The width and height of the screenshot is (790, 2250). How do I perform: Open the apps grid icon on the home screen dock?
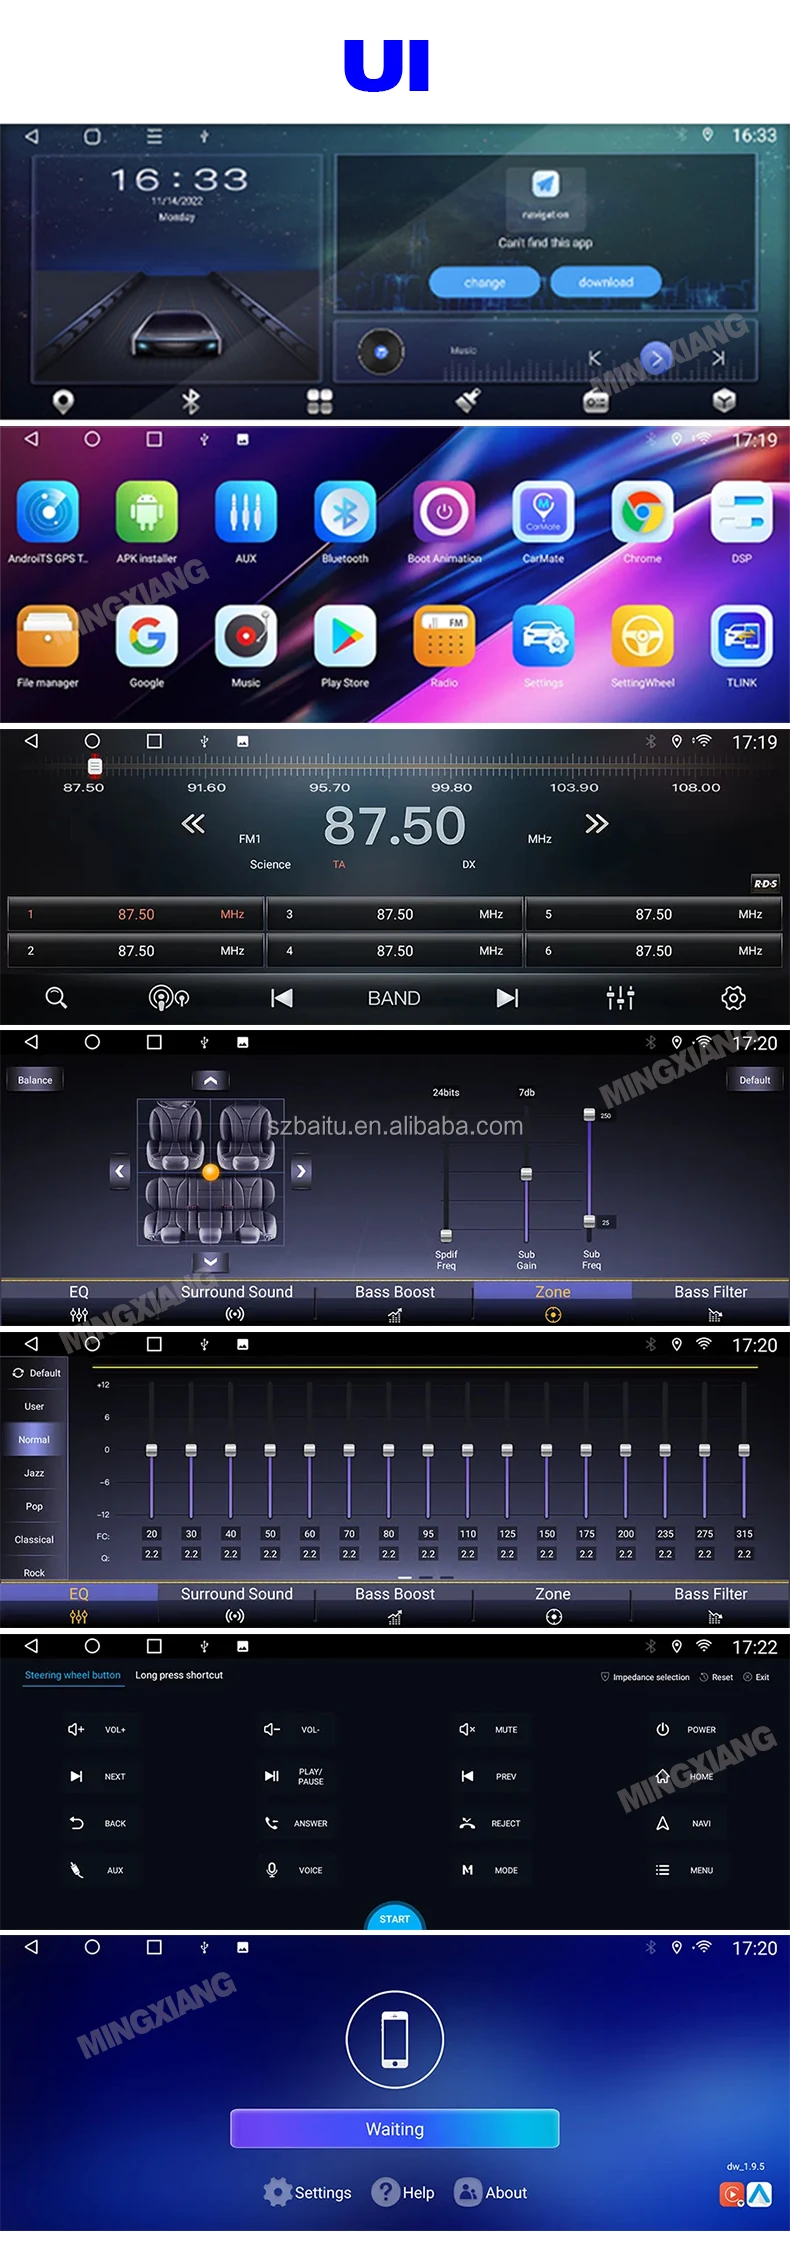[x=319, y=402]
